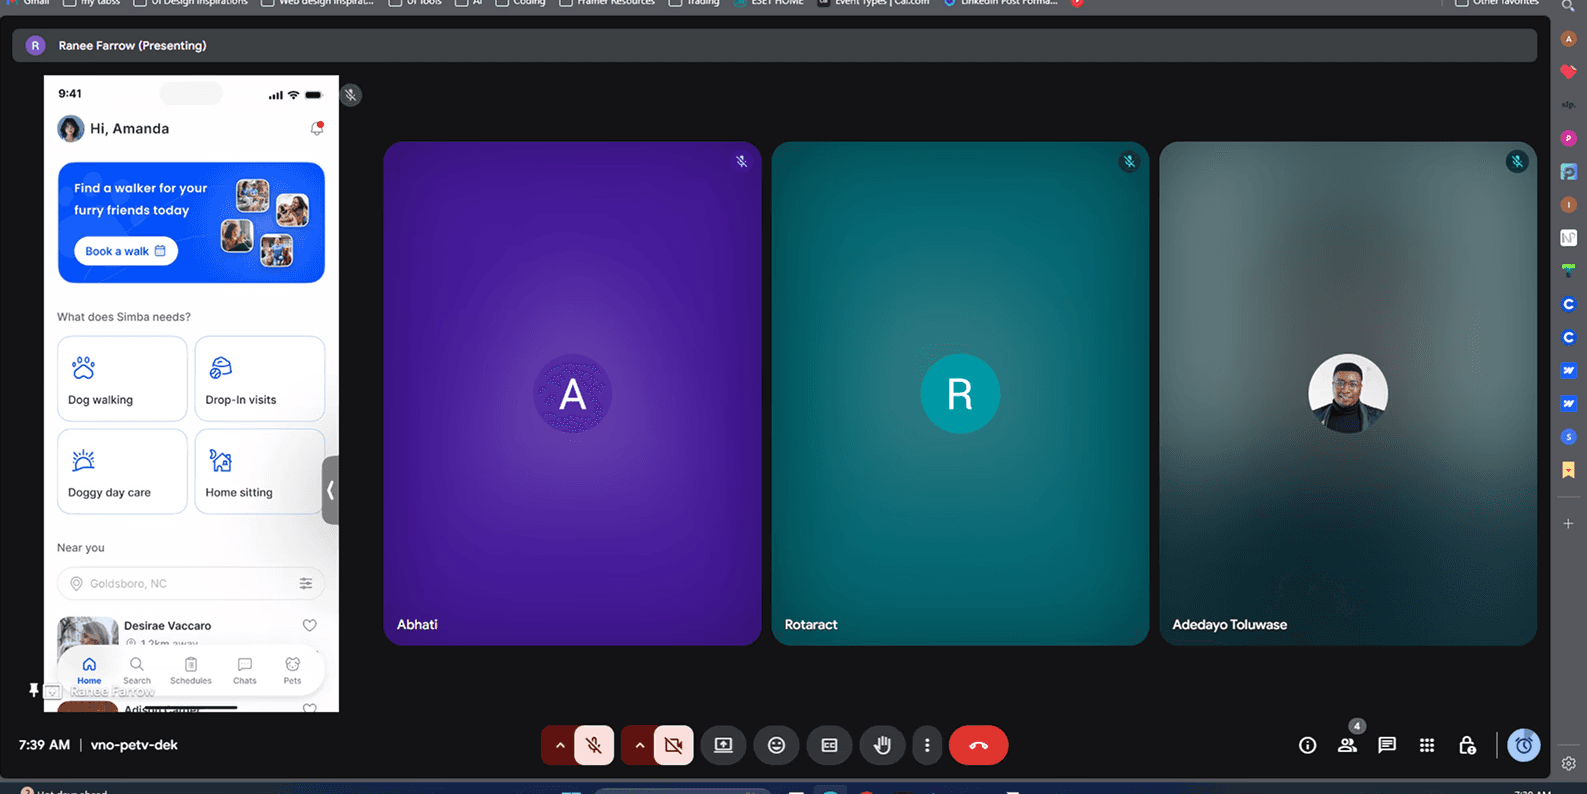Tap Amanda's profile avatar
This screenshot has height=794, width=1587.
tap(70, 128)
